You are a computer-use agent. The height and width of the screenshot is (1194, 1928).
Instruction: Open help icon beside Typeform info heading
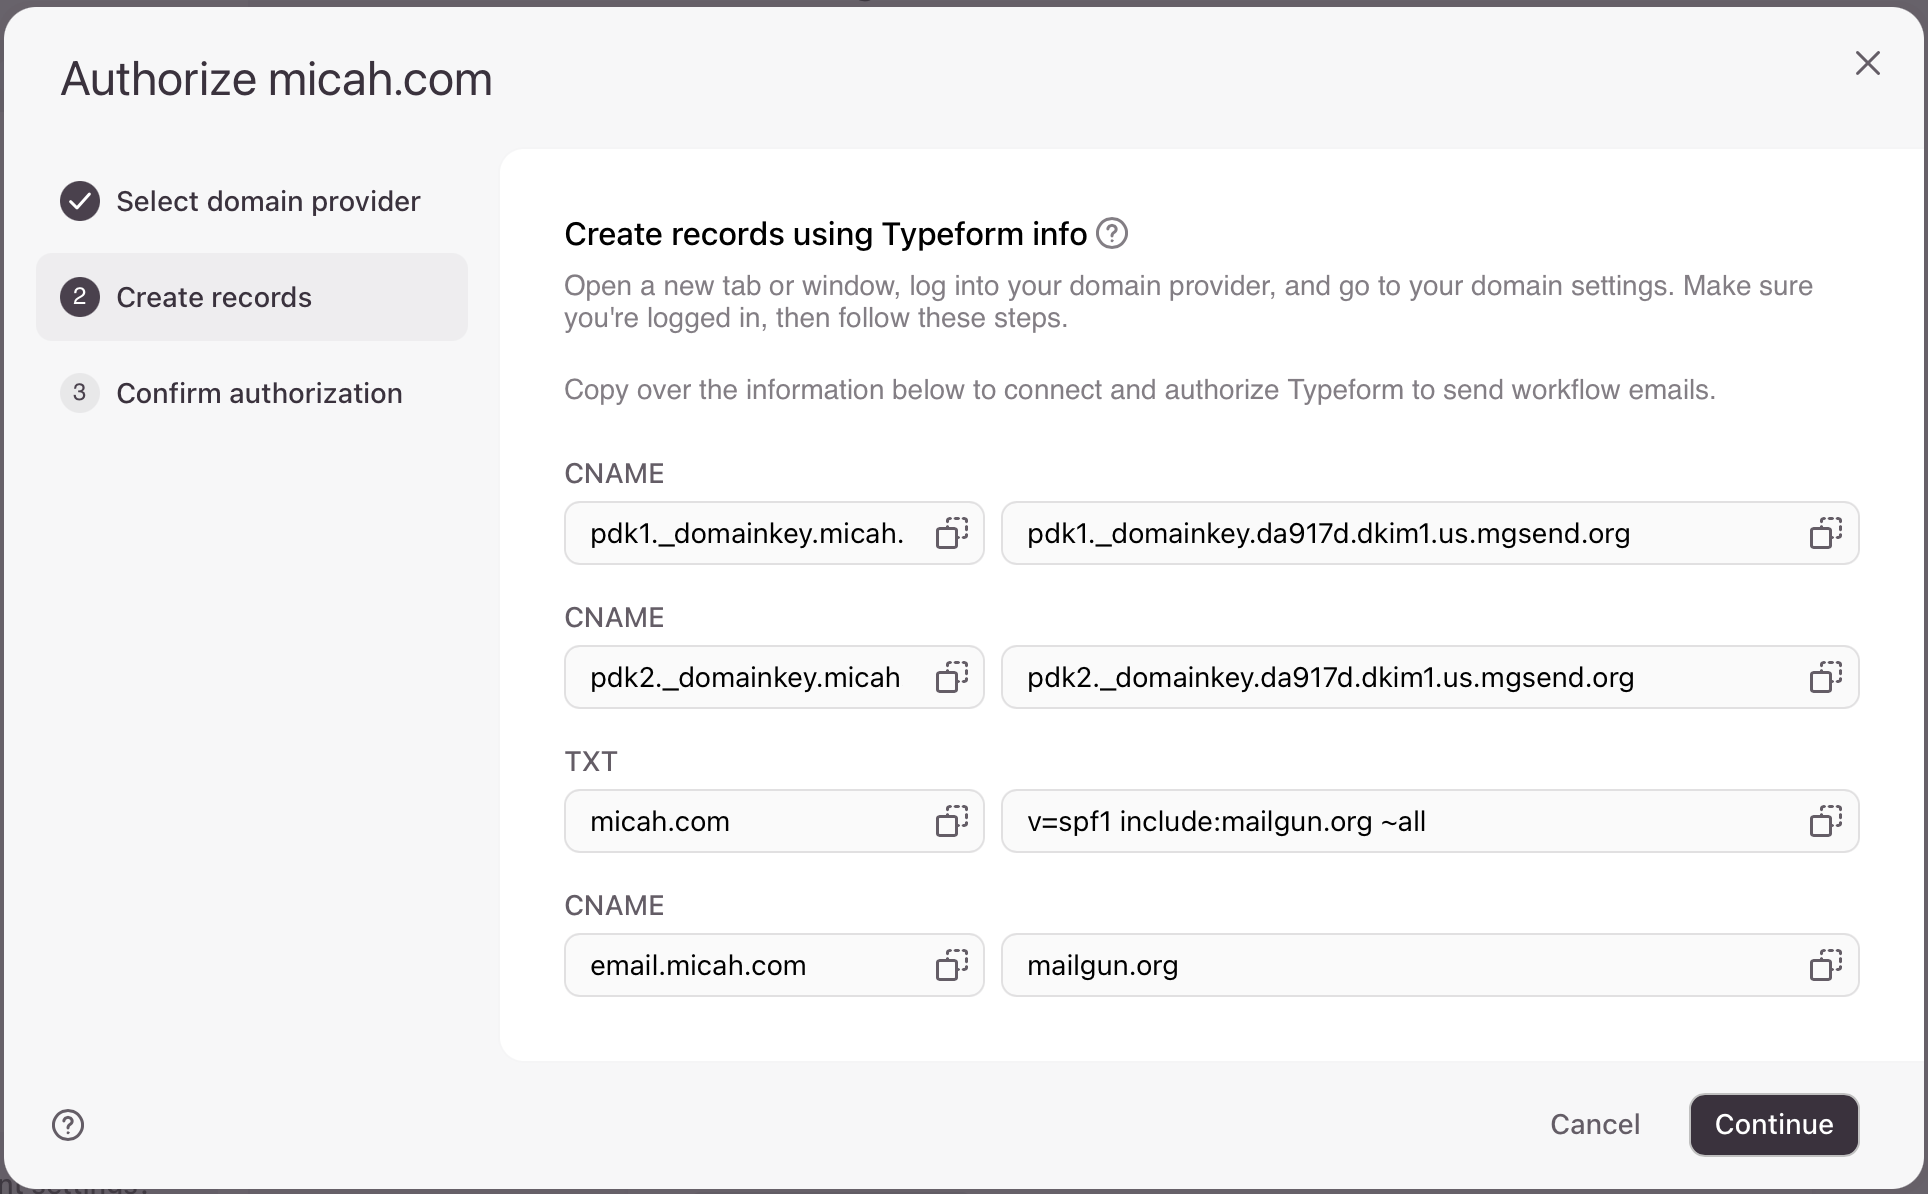(1111, 233)
